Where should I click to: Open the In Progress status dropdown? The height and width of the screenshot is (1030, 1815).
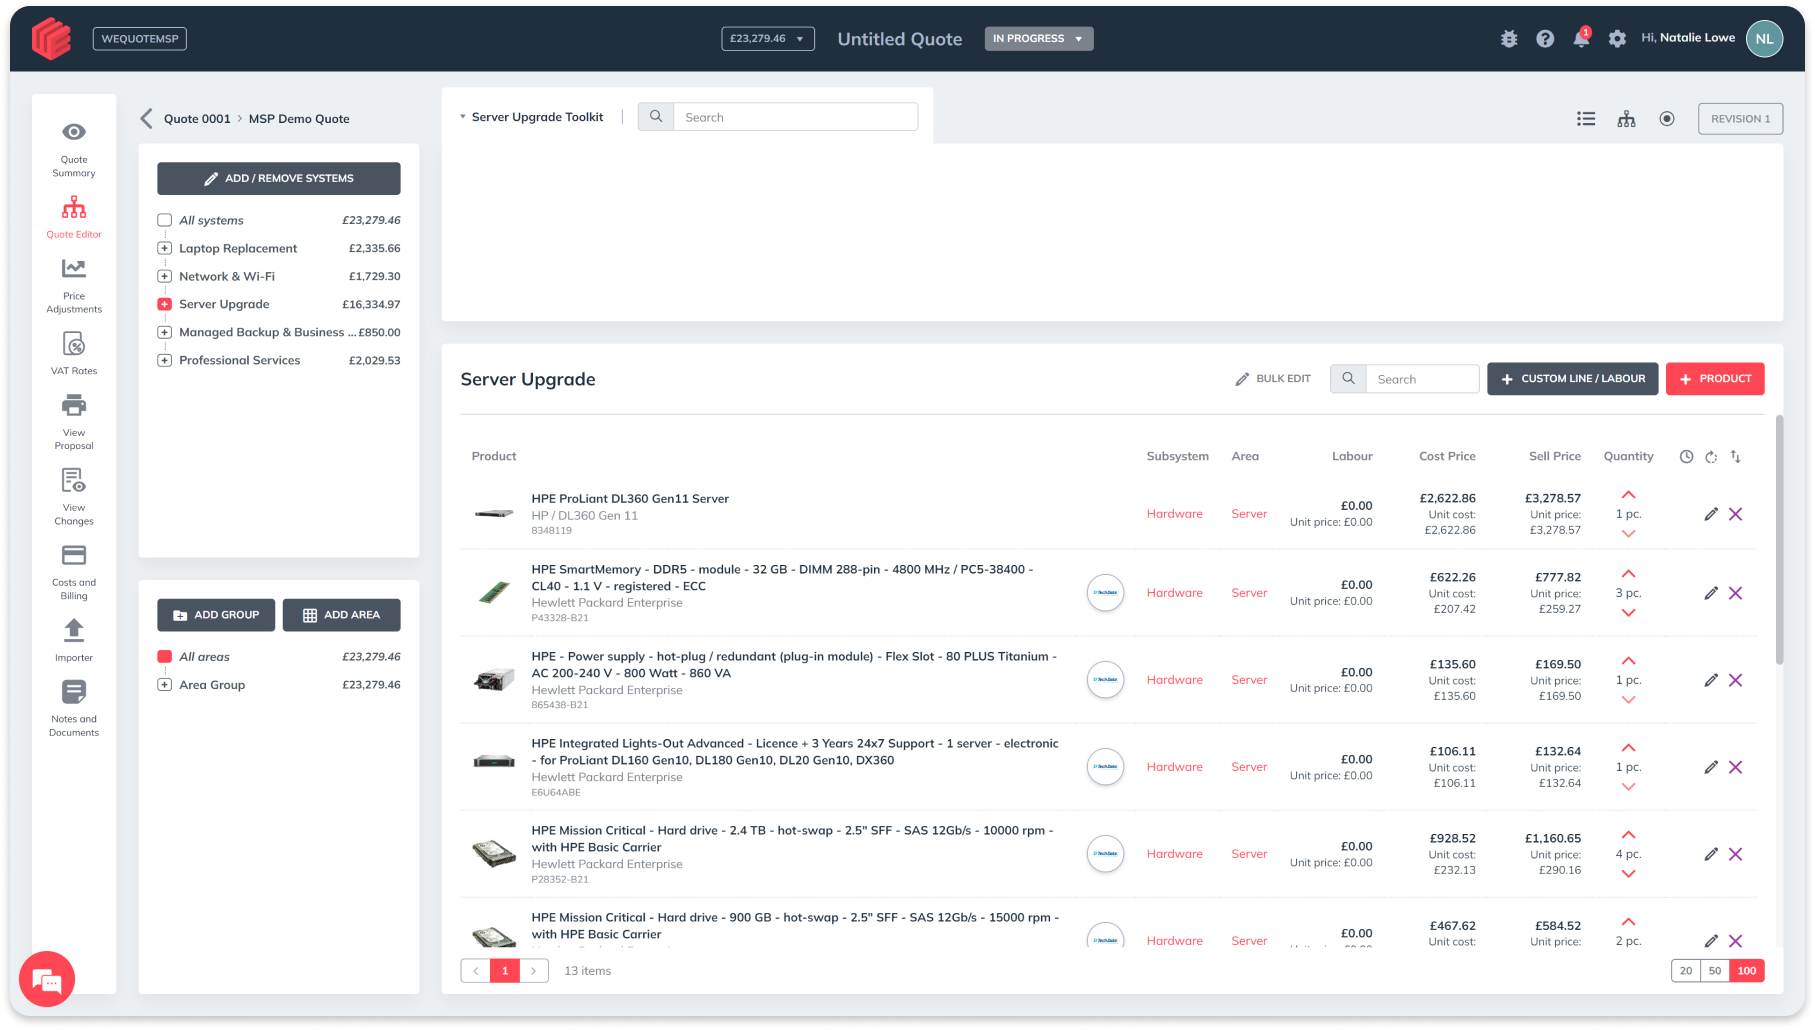[x=1038, y=39]
